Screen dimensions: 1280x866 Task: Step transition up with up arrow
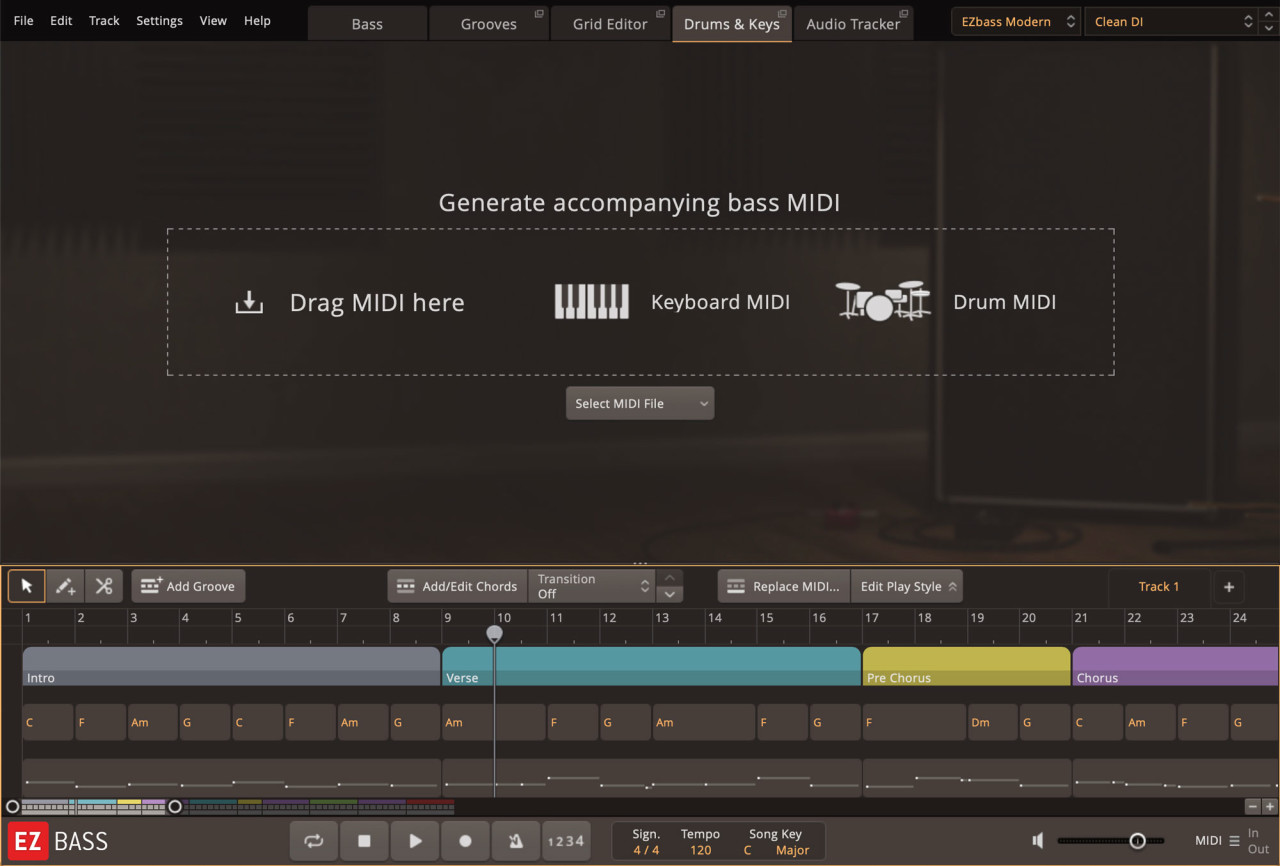(670, 578)
